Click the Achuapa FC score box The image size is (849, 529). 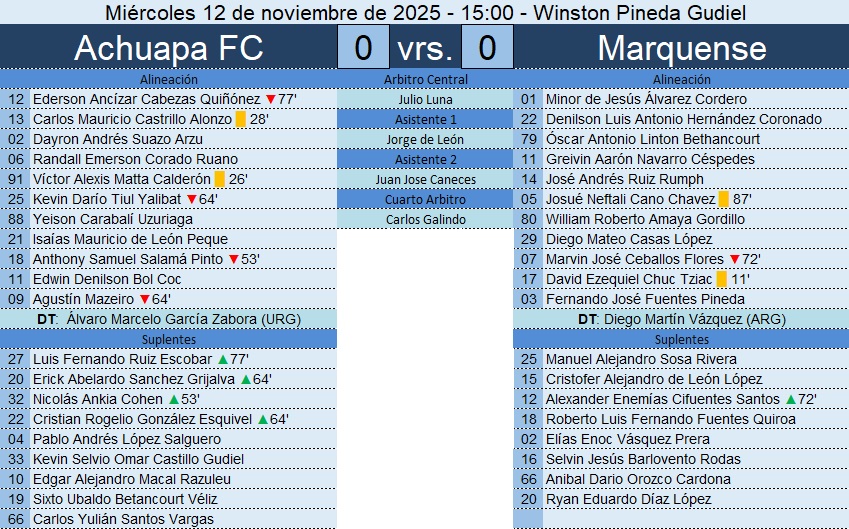(363, 47)
